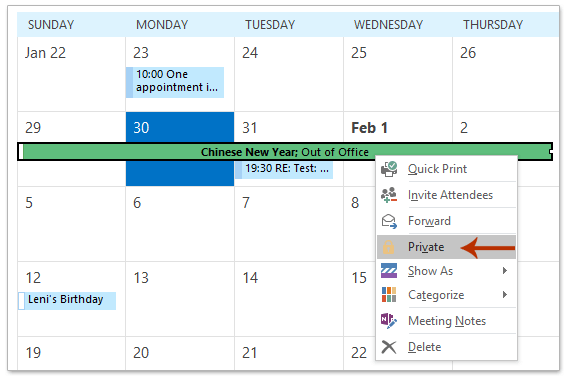Click the Meeting Notes OneNote icon
Screen dimensions: 567x380
[x=389, y=321]
